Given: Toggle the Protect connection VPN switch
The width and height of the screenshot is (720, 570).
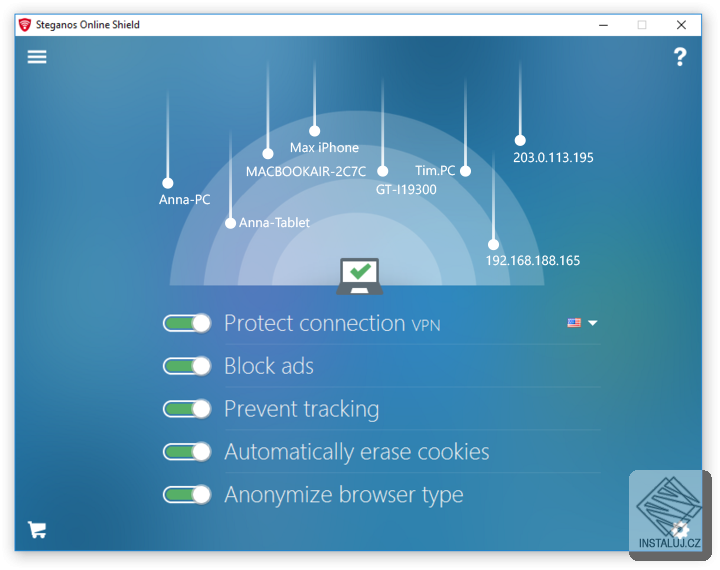Looking at the screenshot, I should coord(187,323).
